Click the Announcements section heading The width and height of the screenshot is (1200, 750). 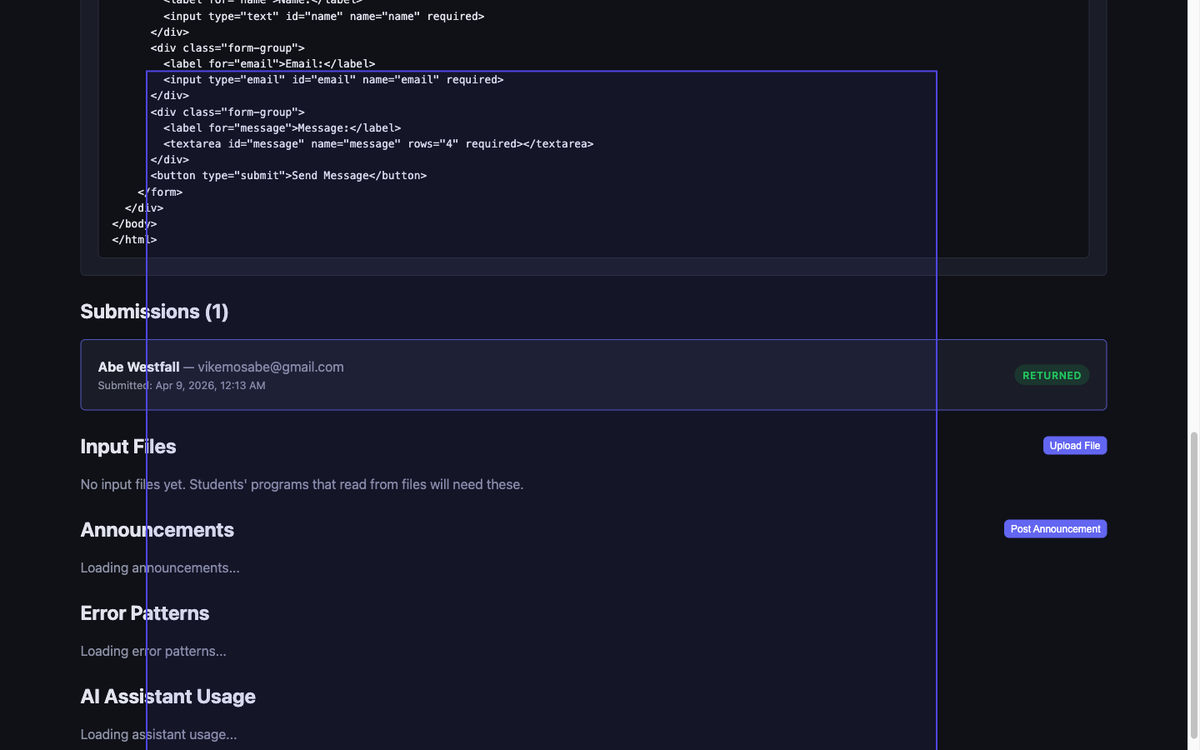(157, 530)
